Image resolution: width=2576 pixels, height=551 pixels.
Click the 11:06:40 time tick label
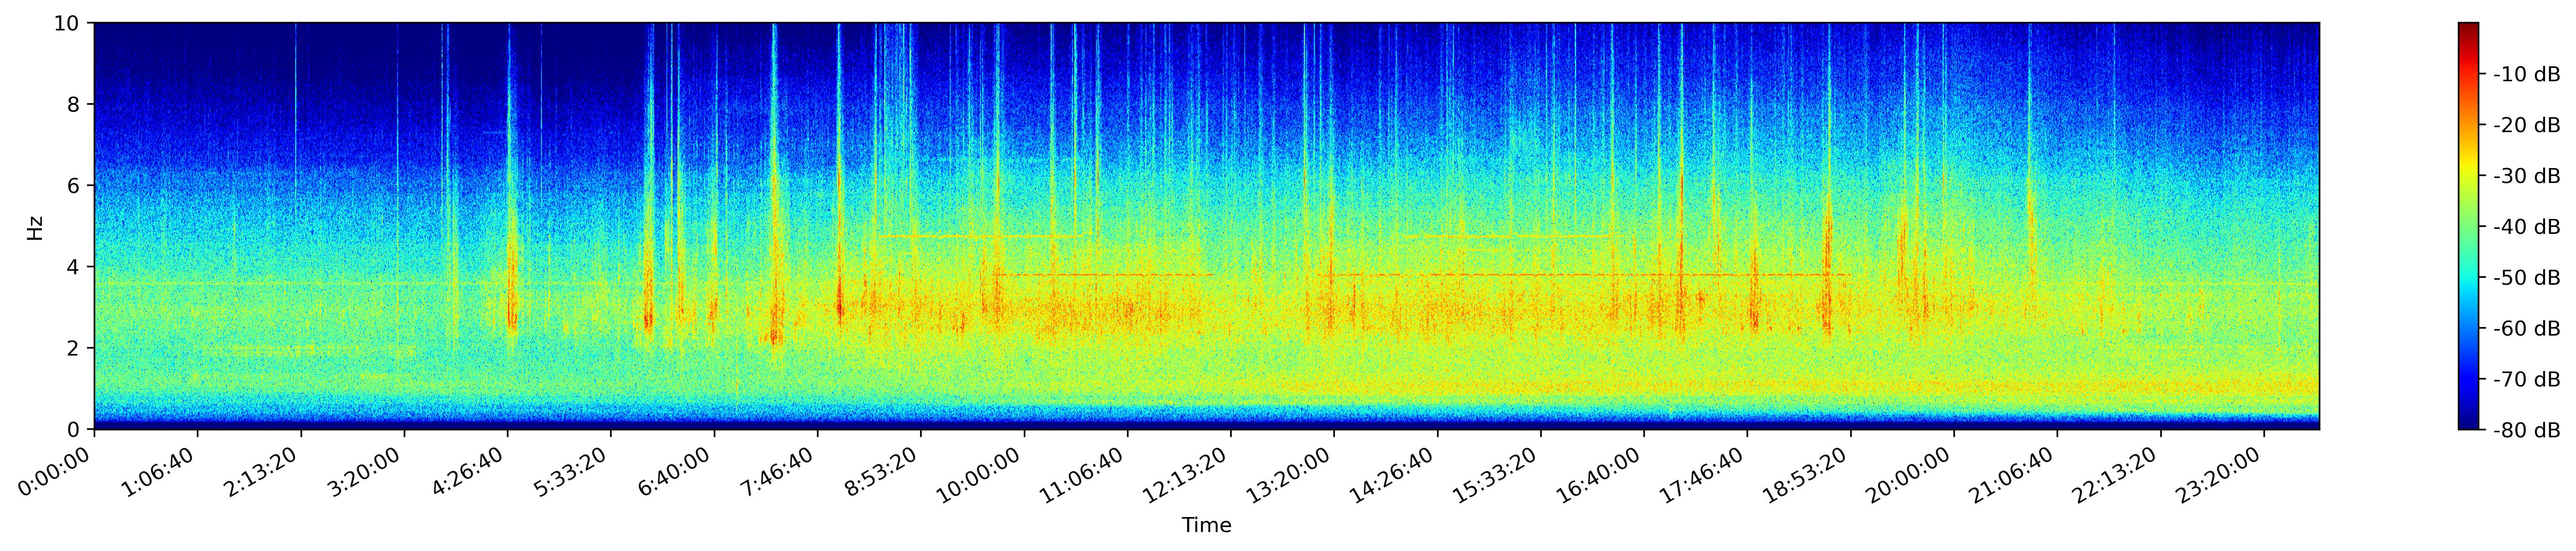[1085, 472]
